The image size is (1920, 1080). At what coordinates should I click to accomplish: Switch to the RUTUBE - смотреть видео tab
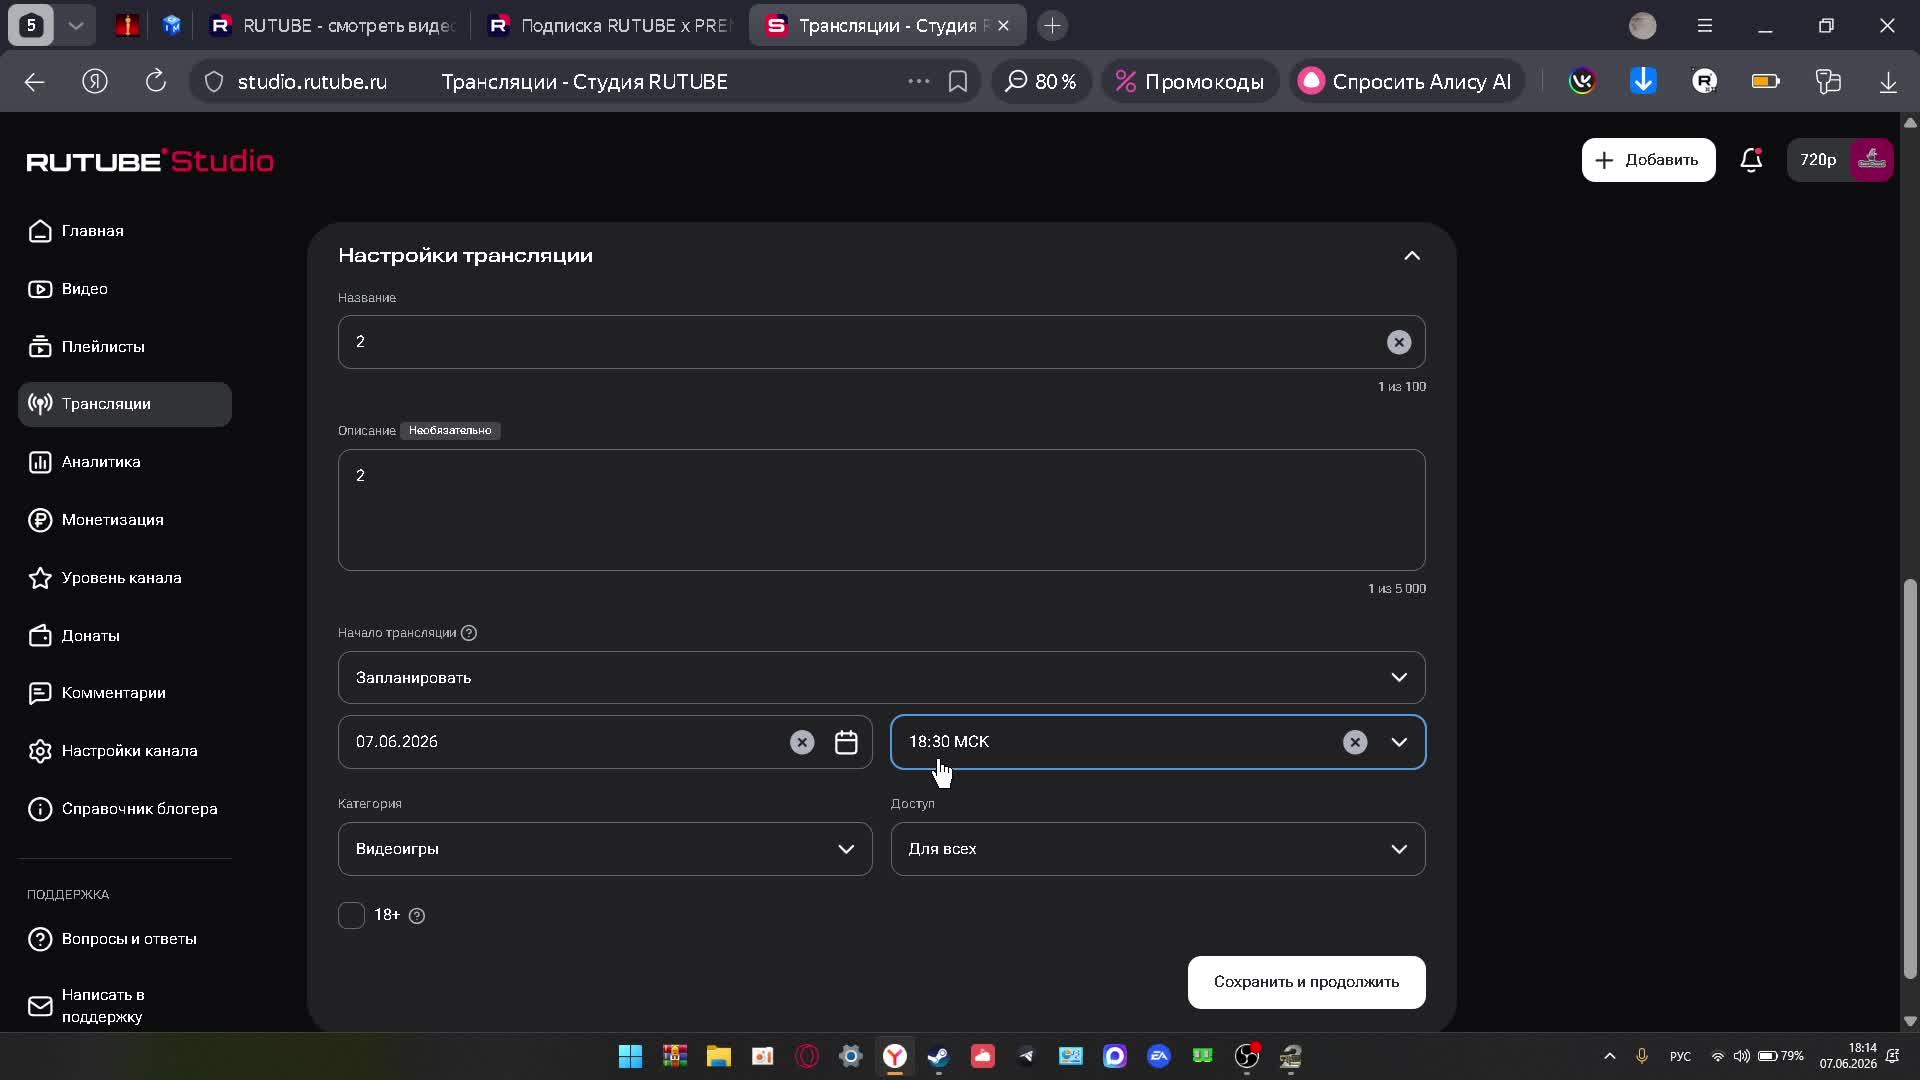tap(333, 26)
